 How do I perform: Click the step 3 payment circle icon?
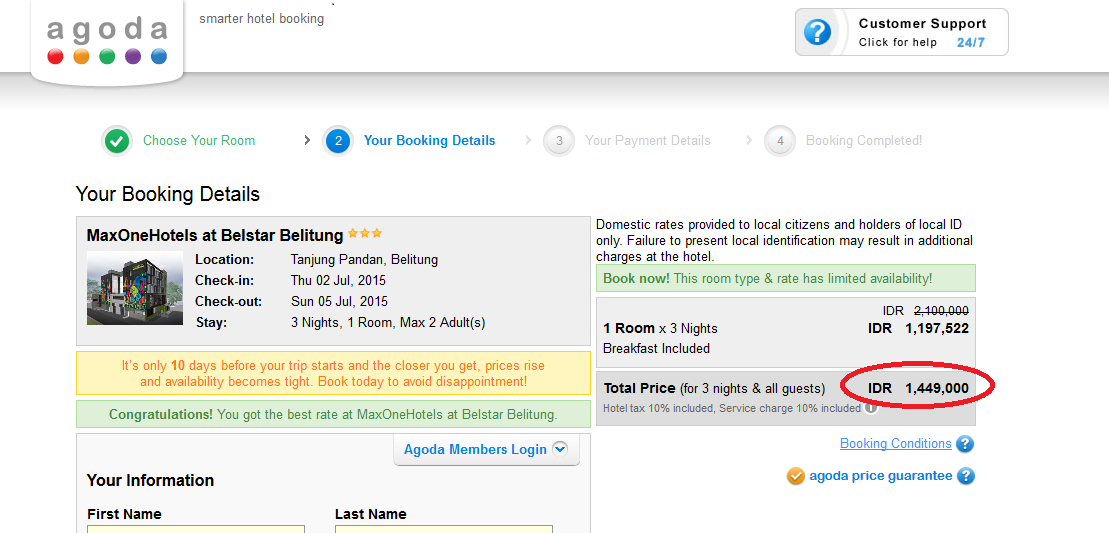pyautogui.click(x=559, y=141)
